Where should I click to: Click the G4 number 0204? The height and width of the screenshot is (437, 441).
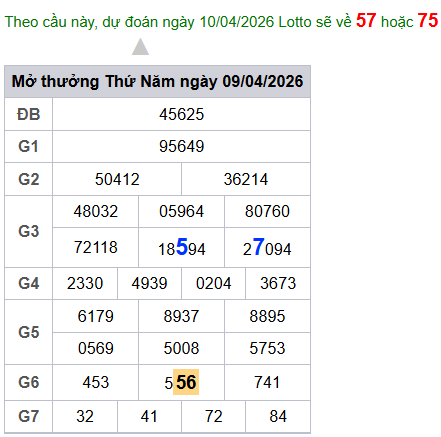coord(214,283)
